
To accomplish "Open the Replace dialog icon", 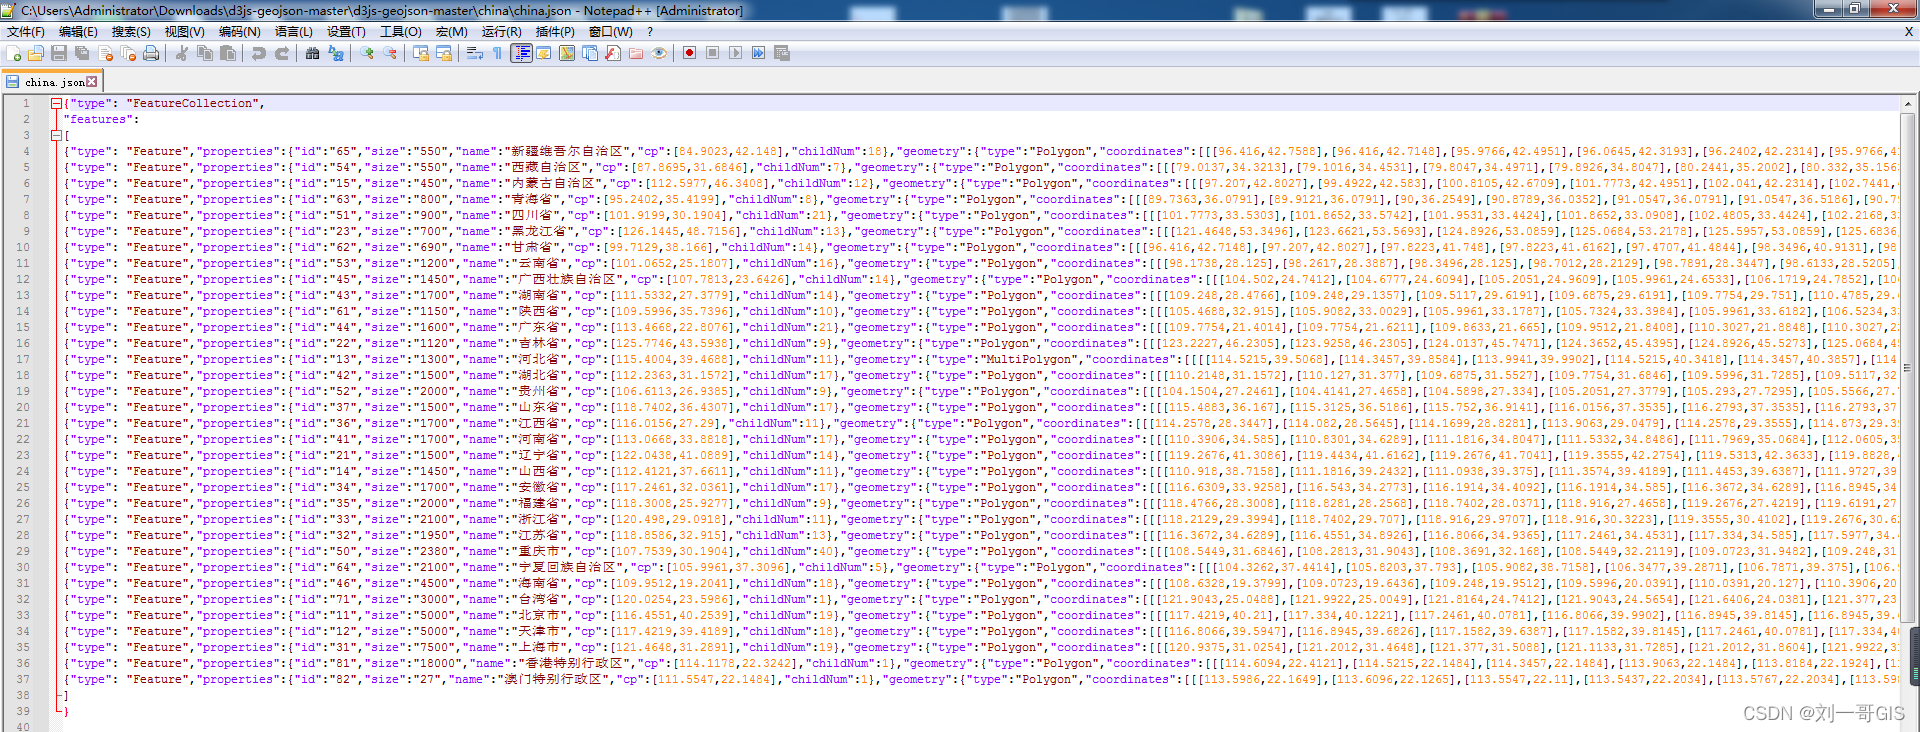I will (336, 53).
